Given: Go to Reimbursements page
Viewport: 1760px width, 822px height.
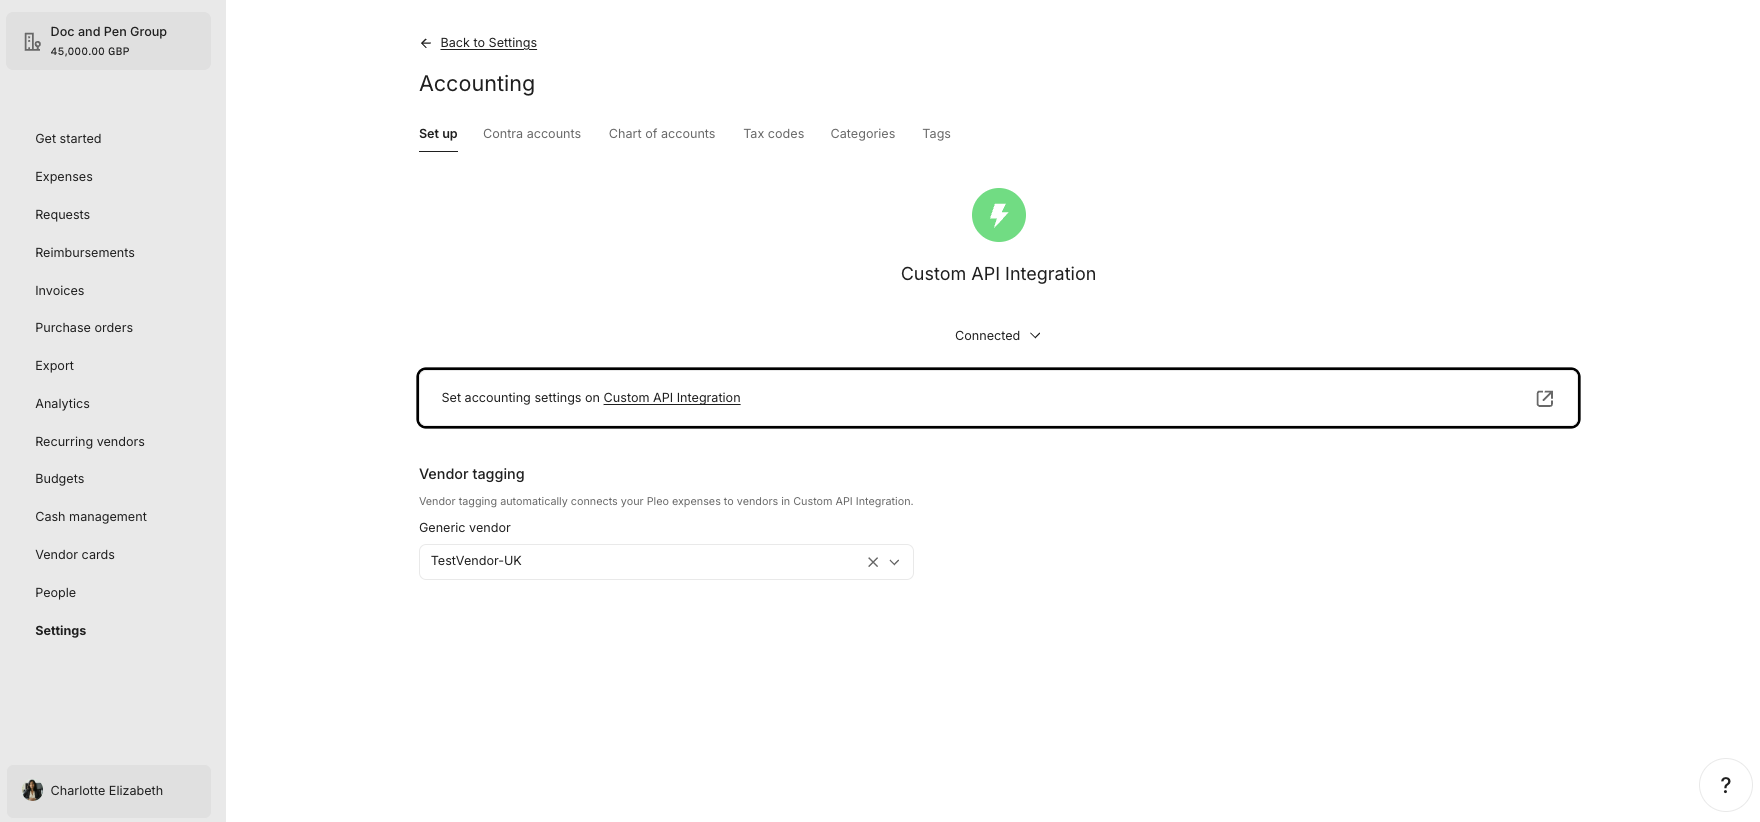Looking at the screenshot, I should [85, 253].
